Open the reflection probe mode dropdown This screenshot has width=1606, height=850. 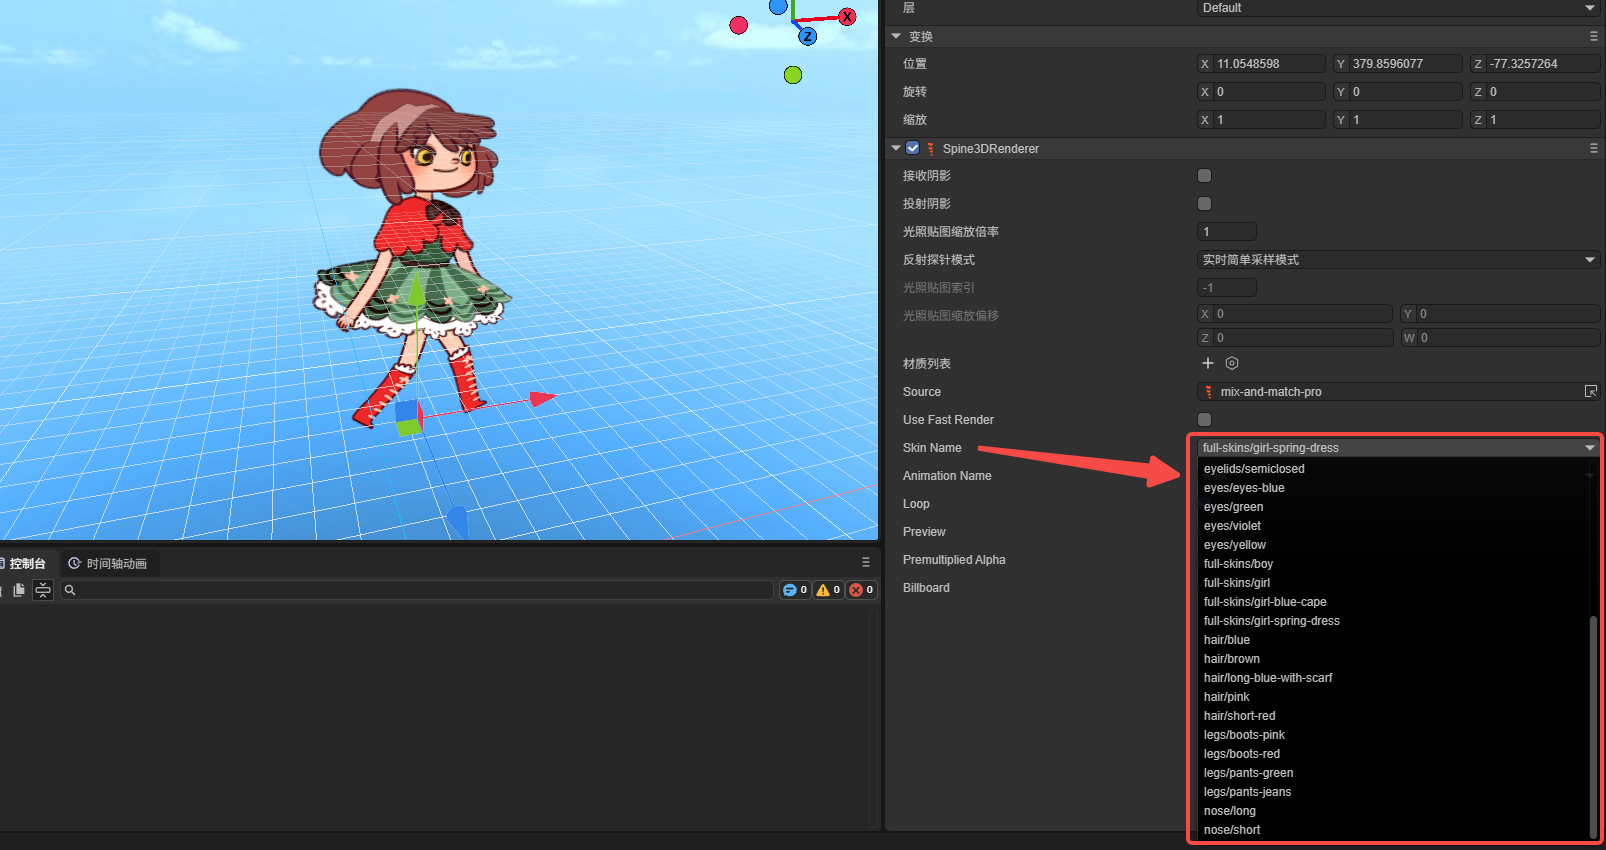pos(1398,259)
